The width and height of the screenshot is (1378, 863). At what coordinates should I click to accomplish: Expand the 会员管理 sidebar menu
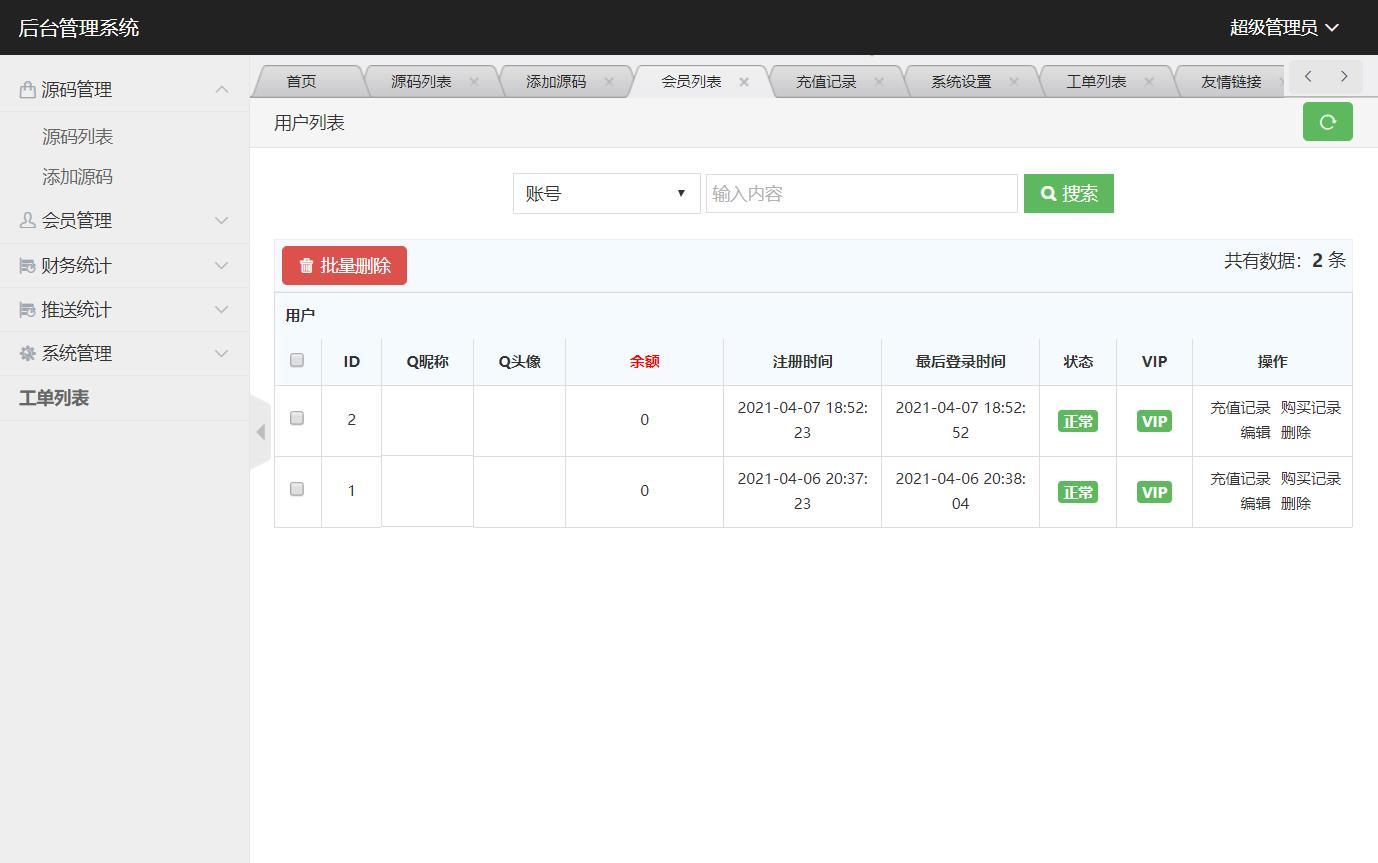(x=124, y=220)
